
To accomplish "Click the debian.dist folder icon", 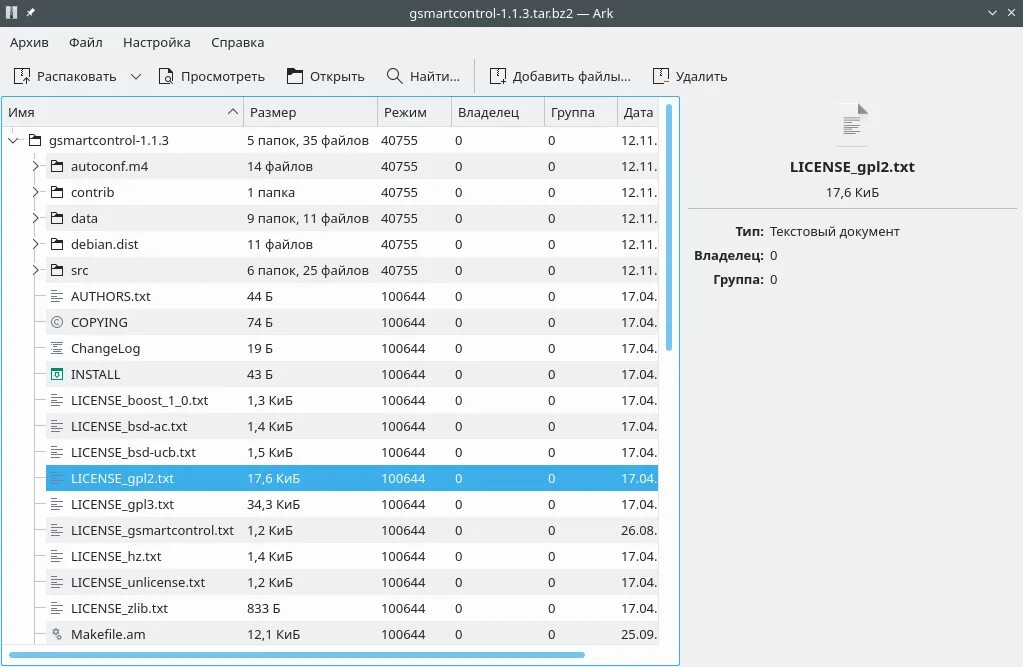I will 57,244.
